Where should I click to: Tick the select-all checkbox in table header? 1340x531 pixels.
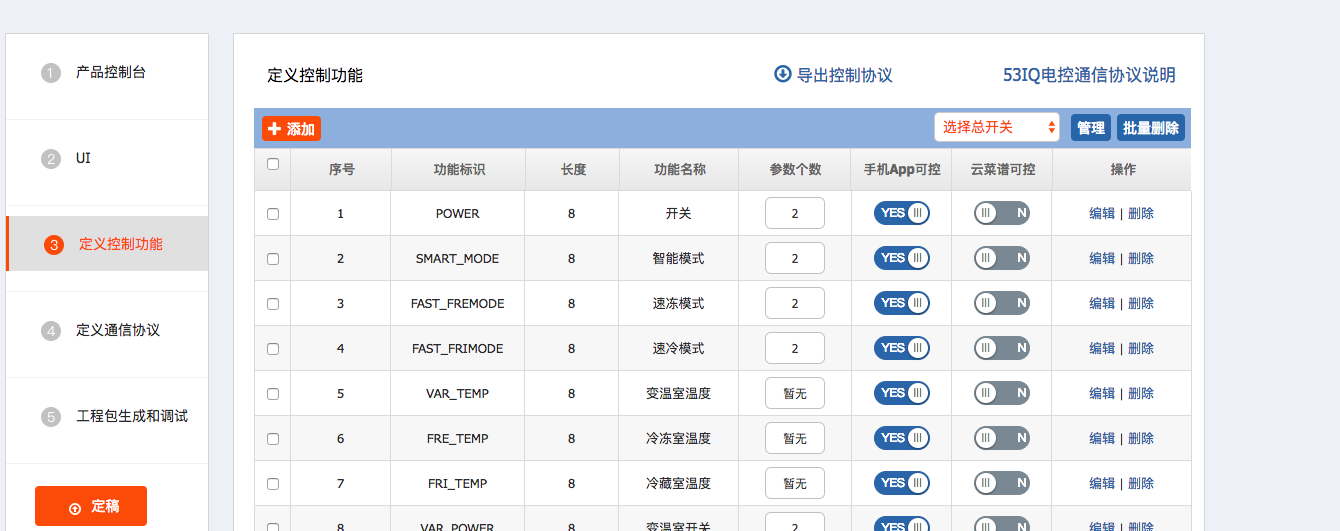point(273,164)
